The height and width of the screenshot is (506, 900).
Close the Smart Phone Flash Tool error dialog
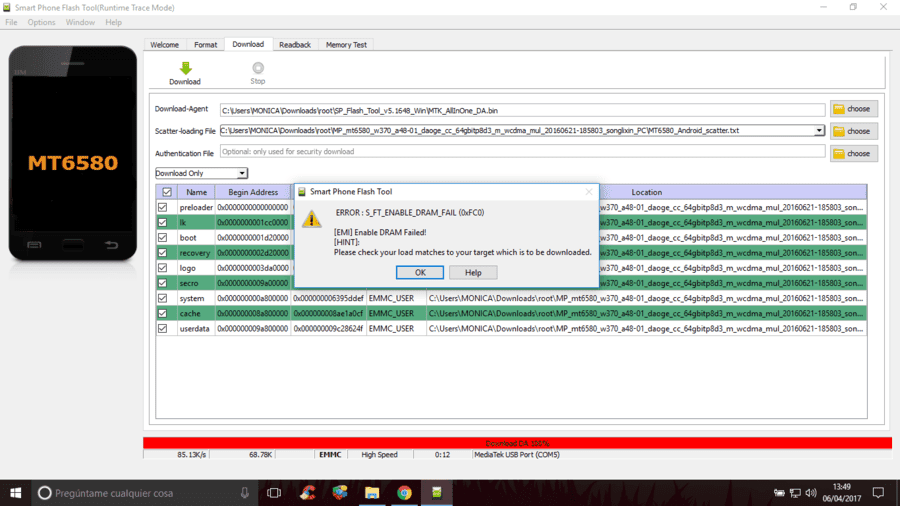tap(588, 192)
